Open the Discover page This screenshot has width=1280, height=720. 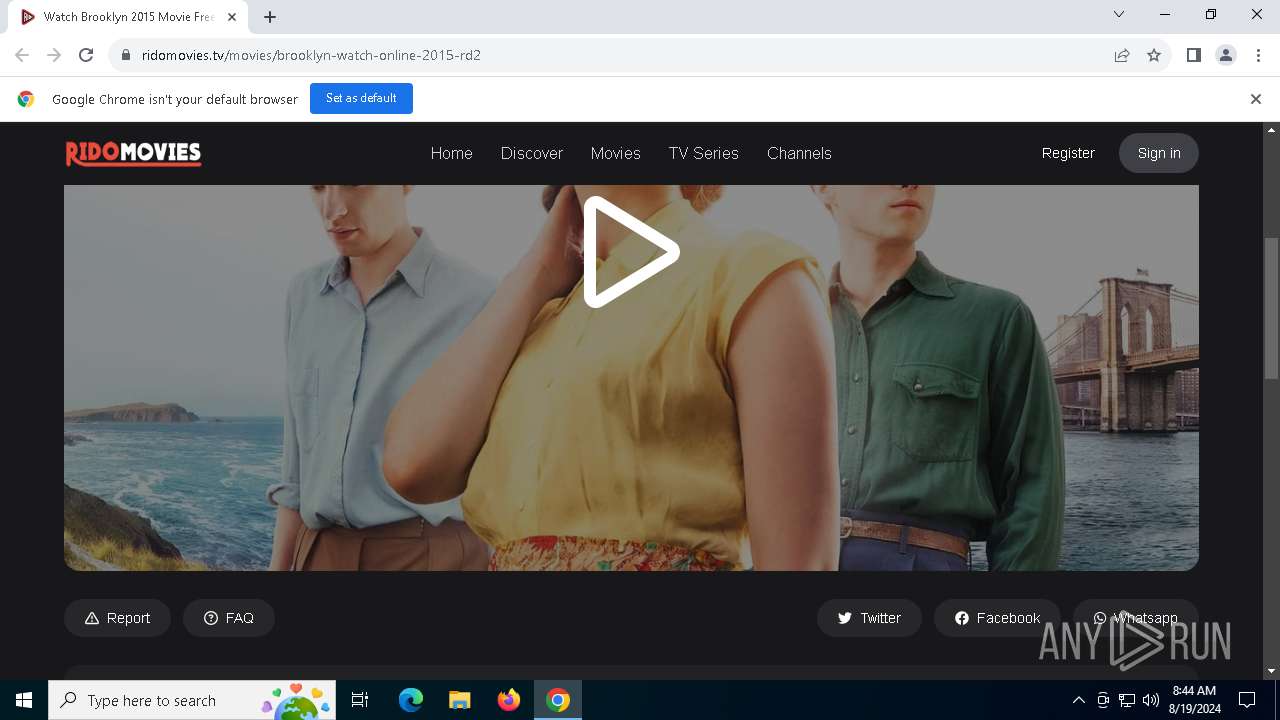pos(531,153)
